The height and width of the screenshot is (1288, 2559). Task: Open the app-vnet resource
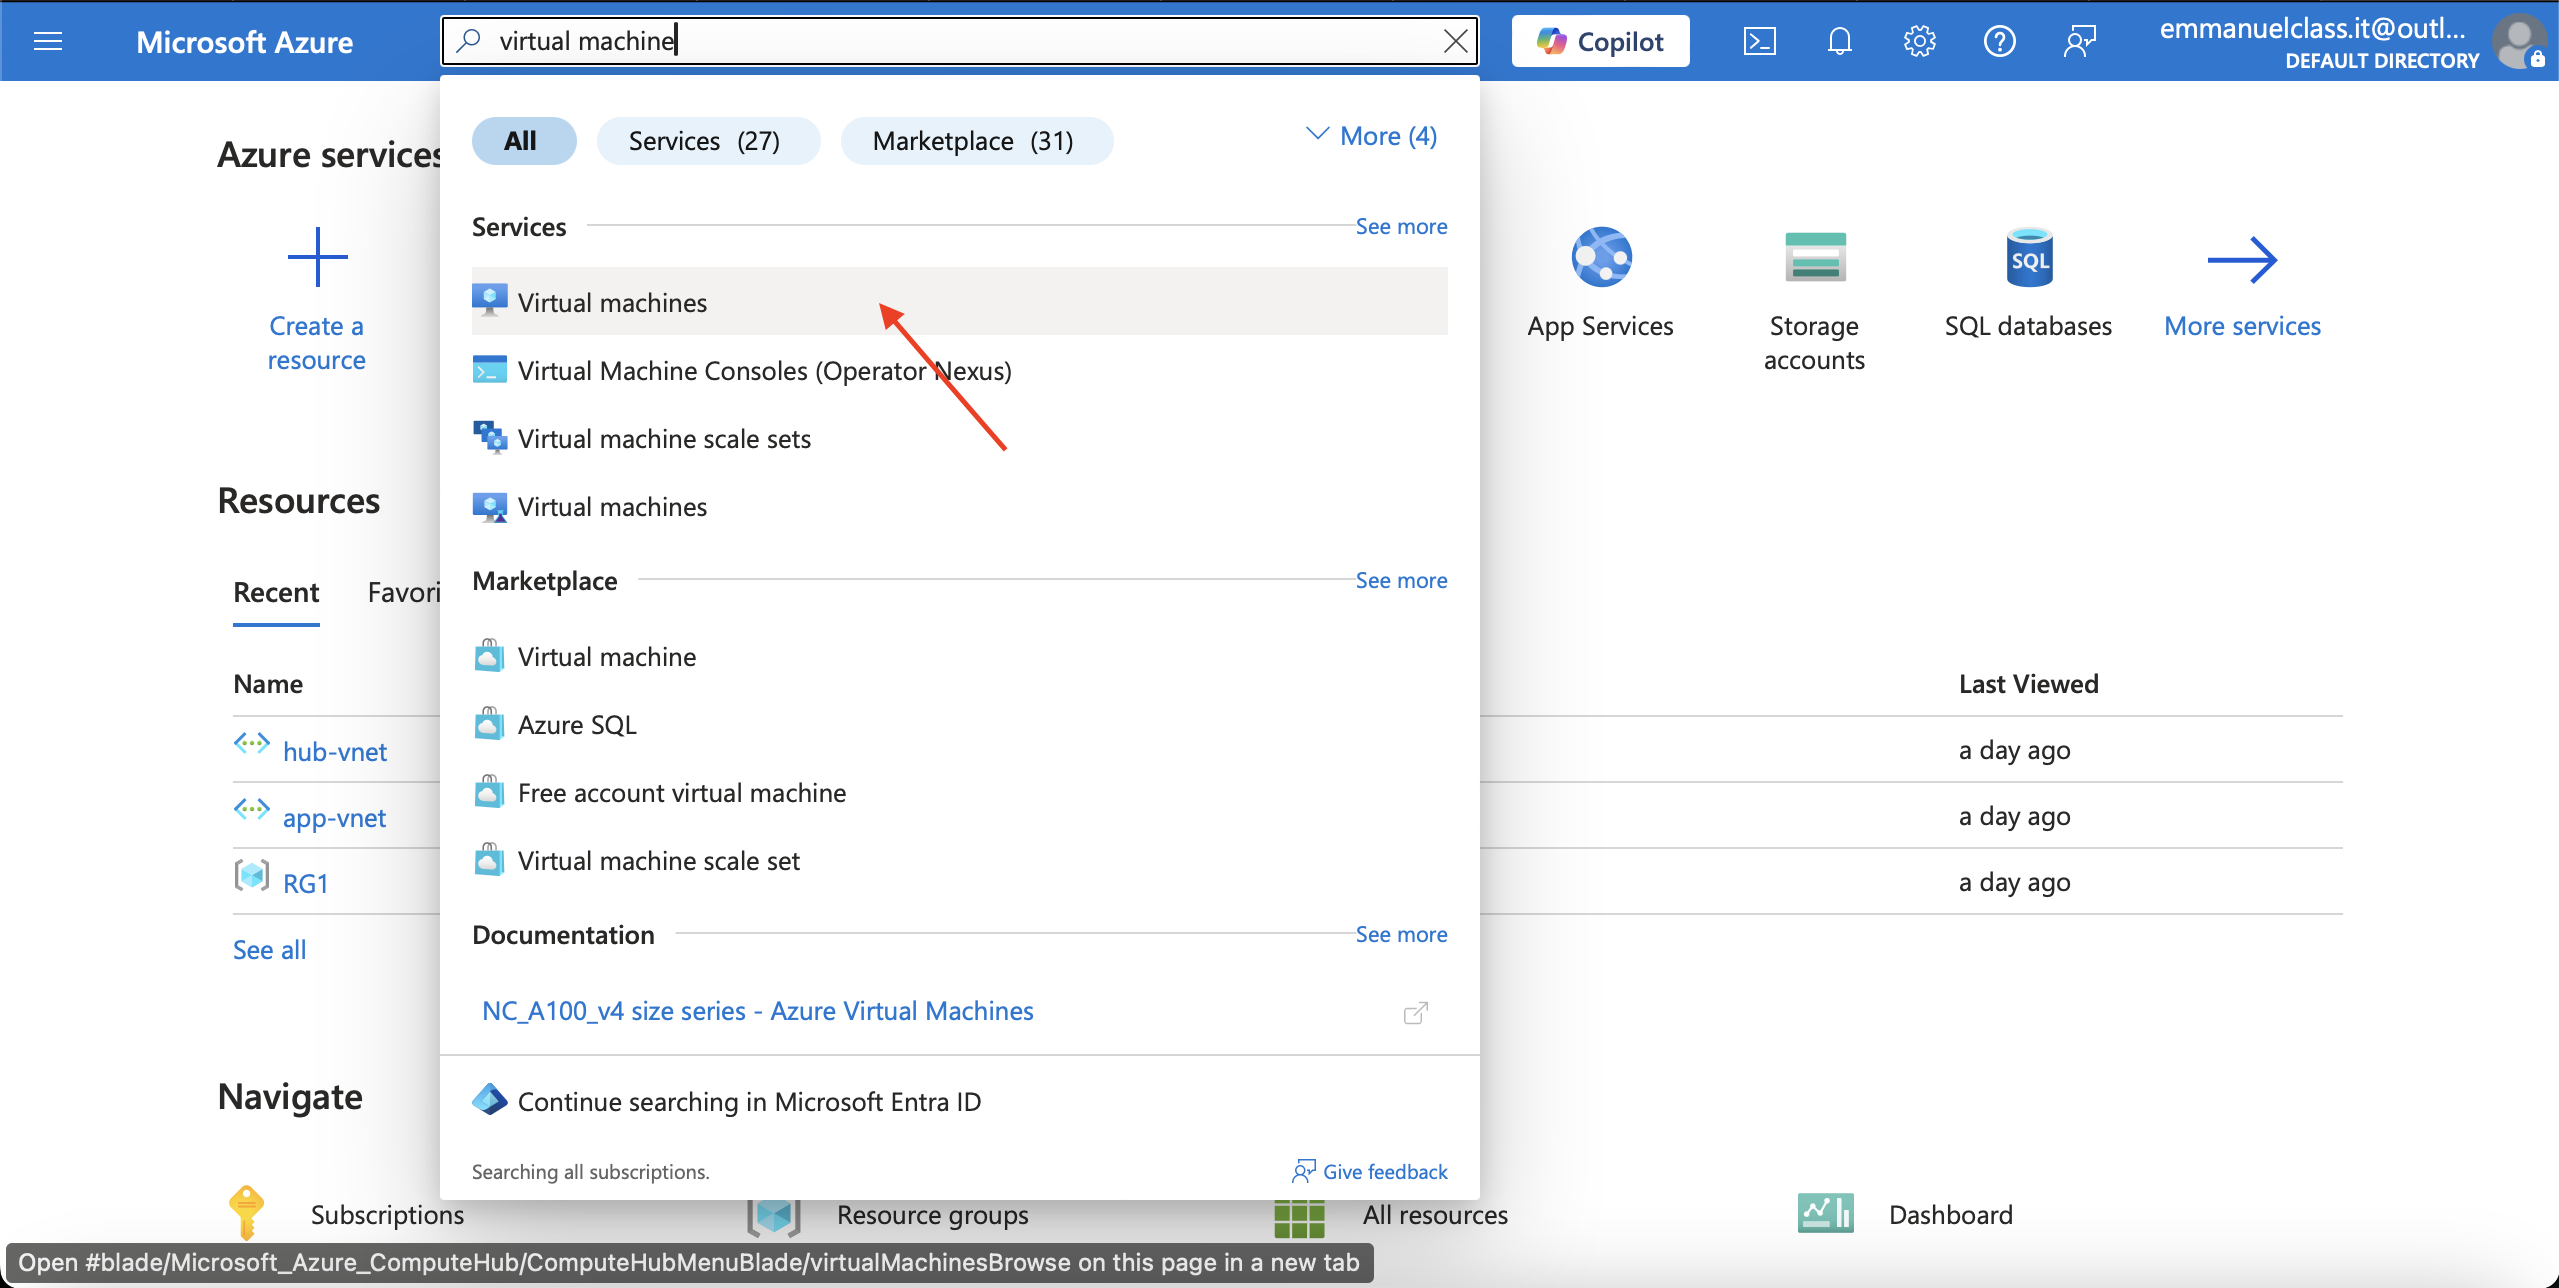coord(334,817)
